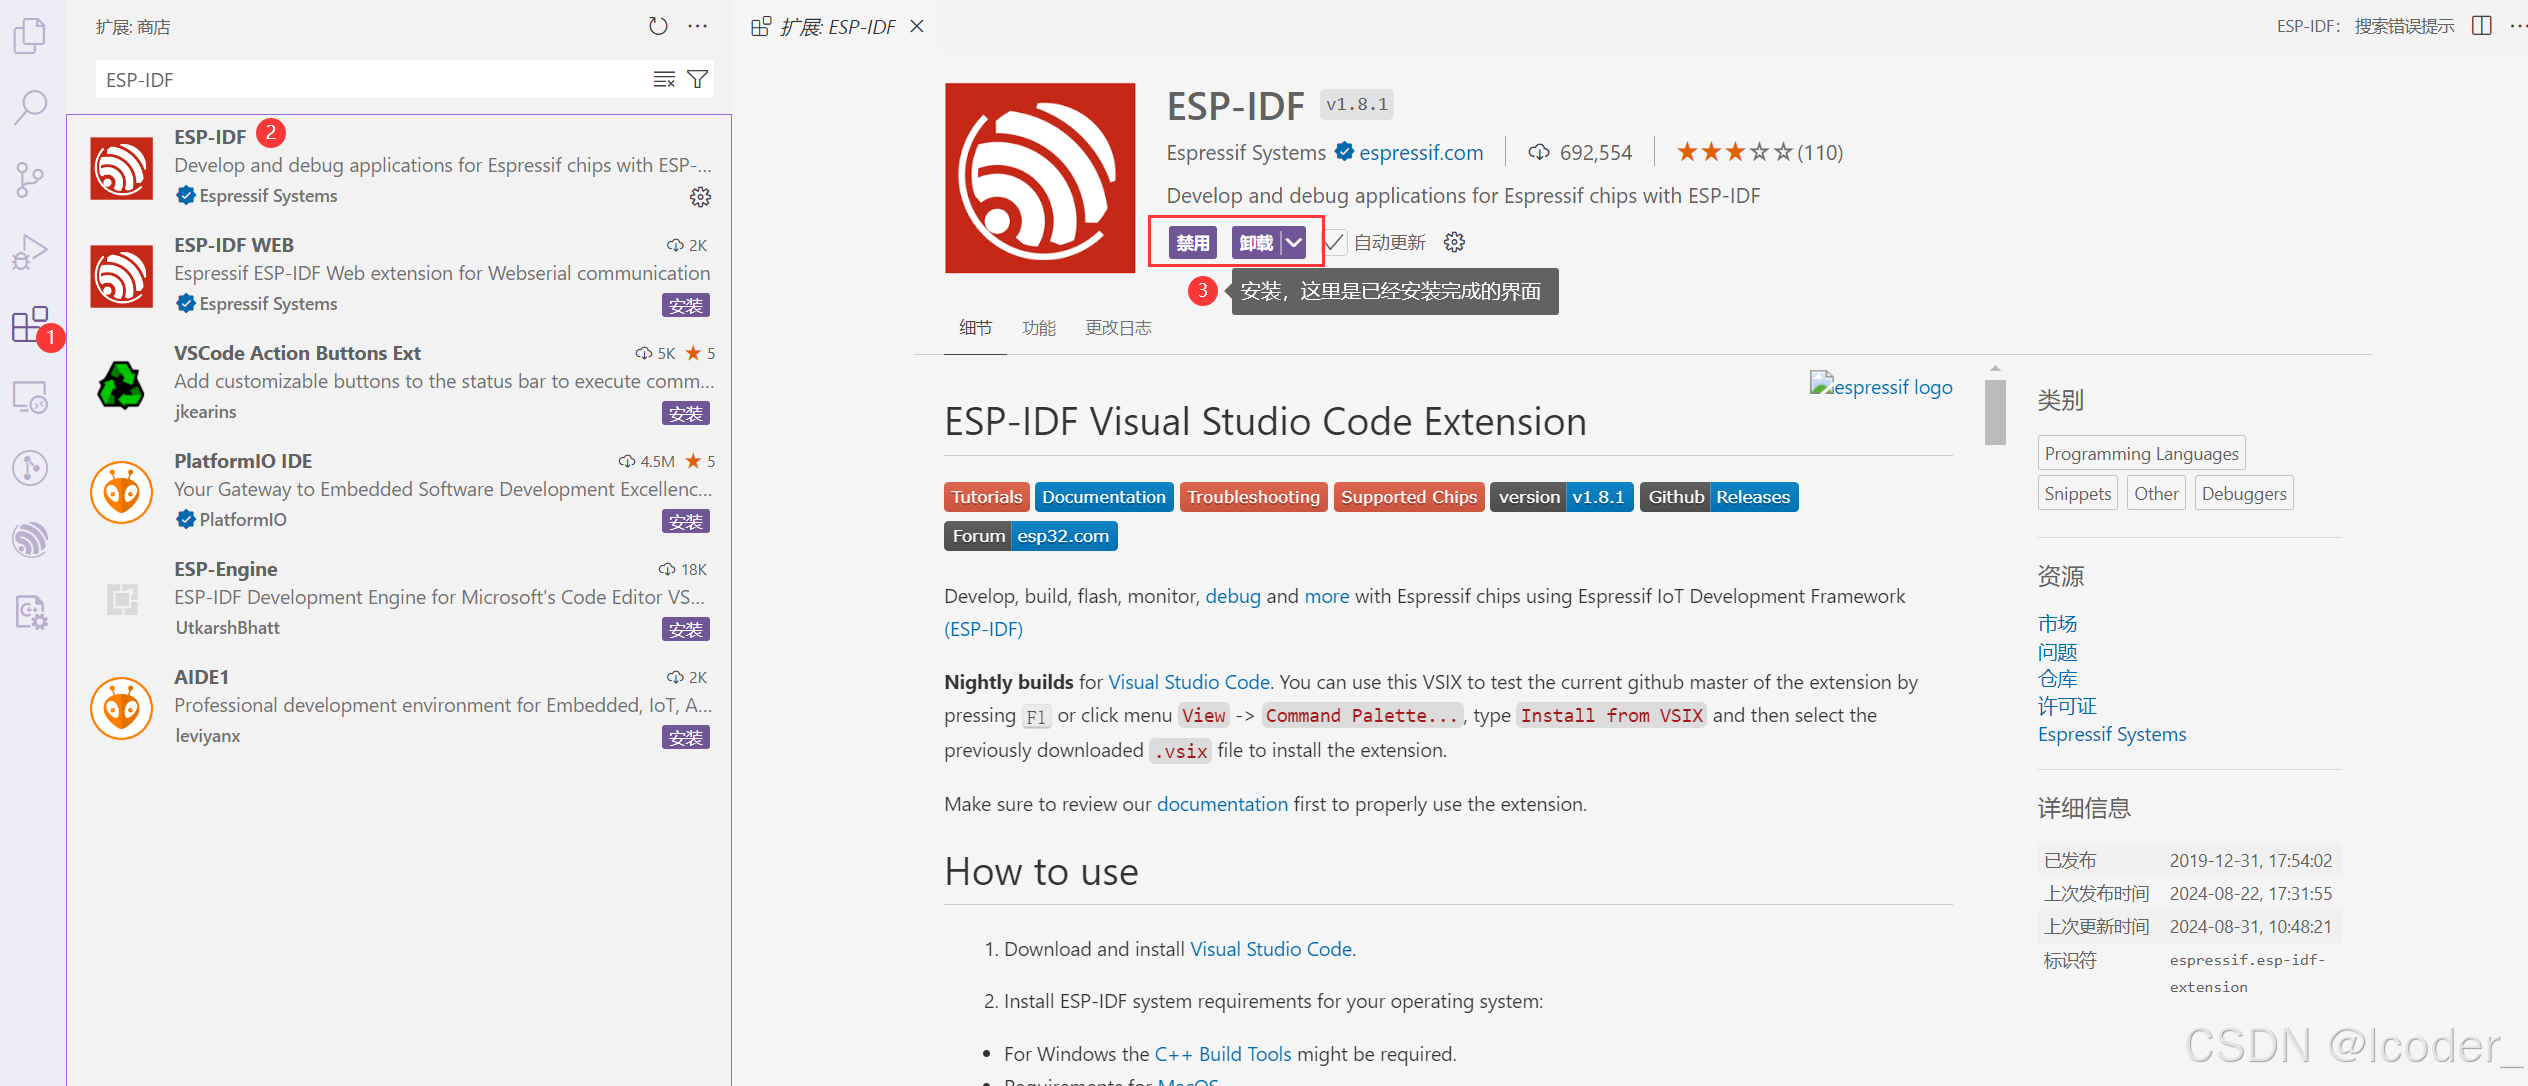
Task: Refresh the extensions list
Action: coord(658,26)
